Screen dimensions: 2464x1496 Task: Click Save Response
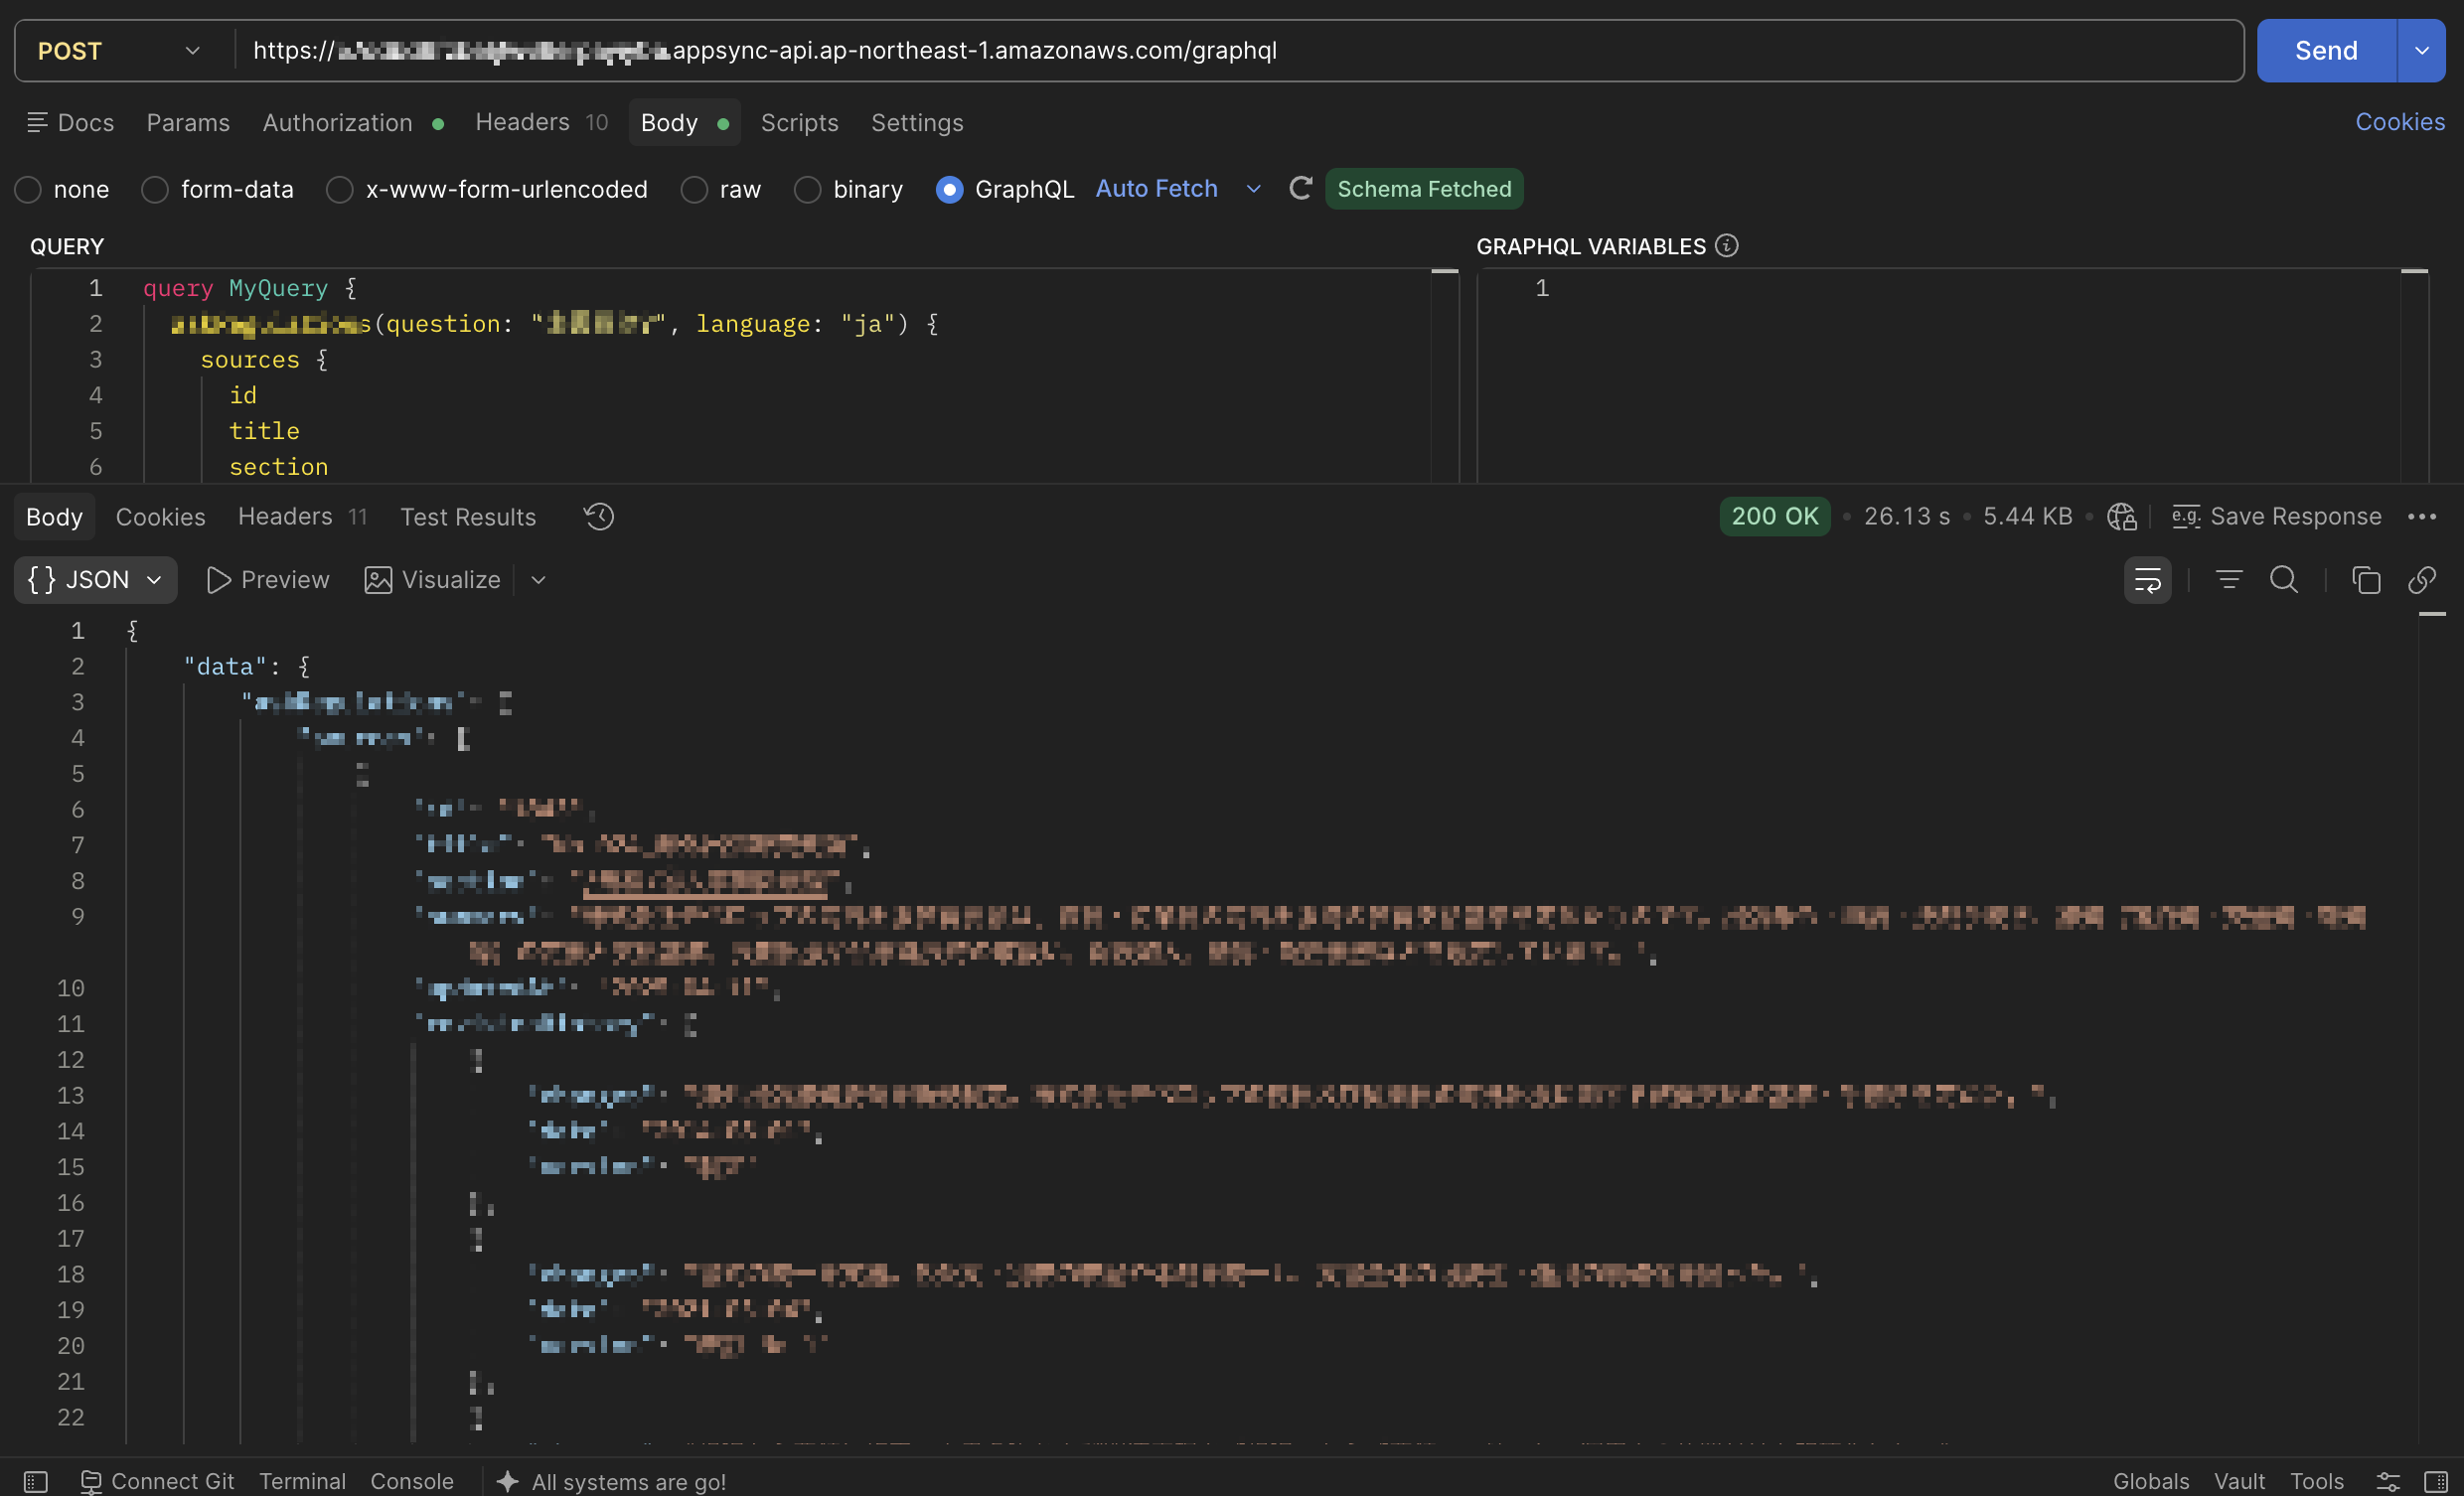2276,517
